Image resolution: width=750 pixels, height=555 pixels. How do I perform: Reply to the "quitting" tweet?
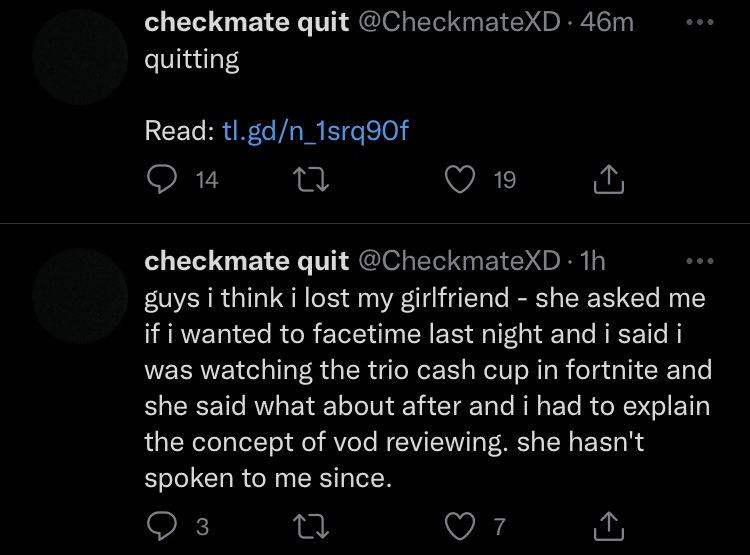click(161, 179)
